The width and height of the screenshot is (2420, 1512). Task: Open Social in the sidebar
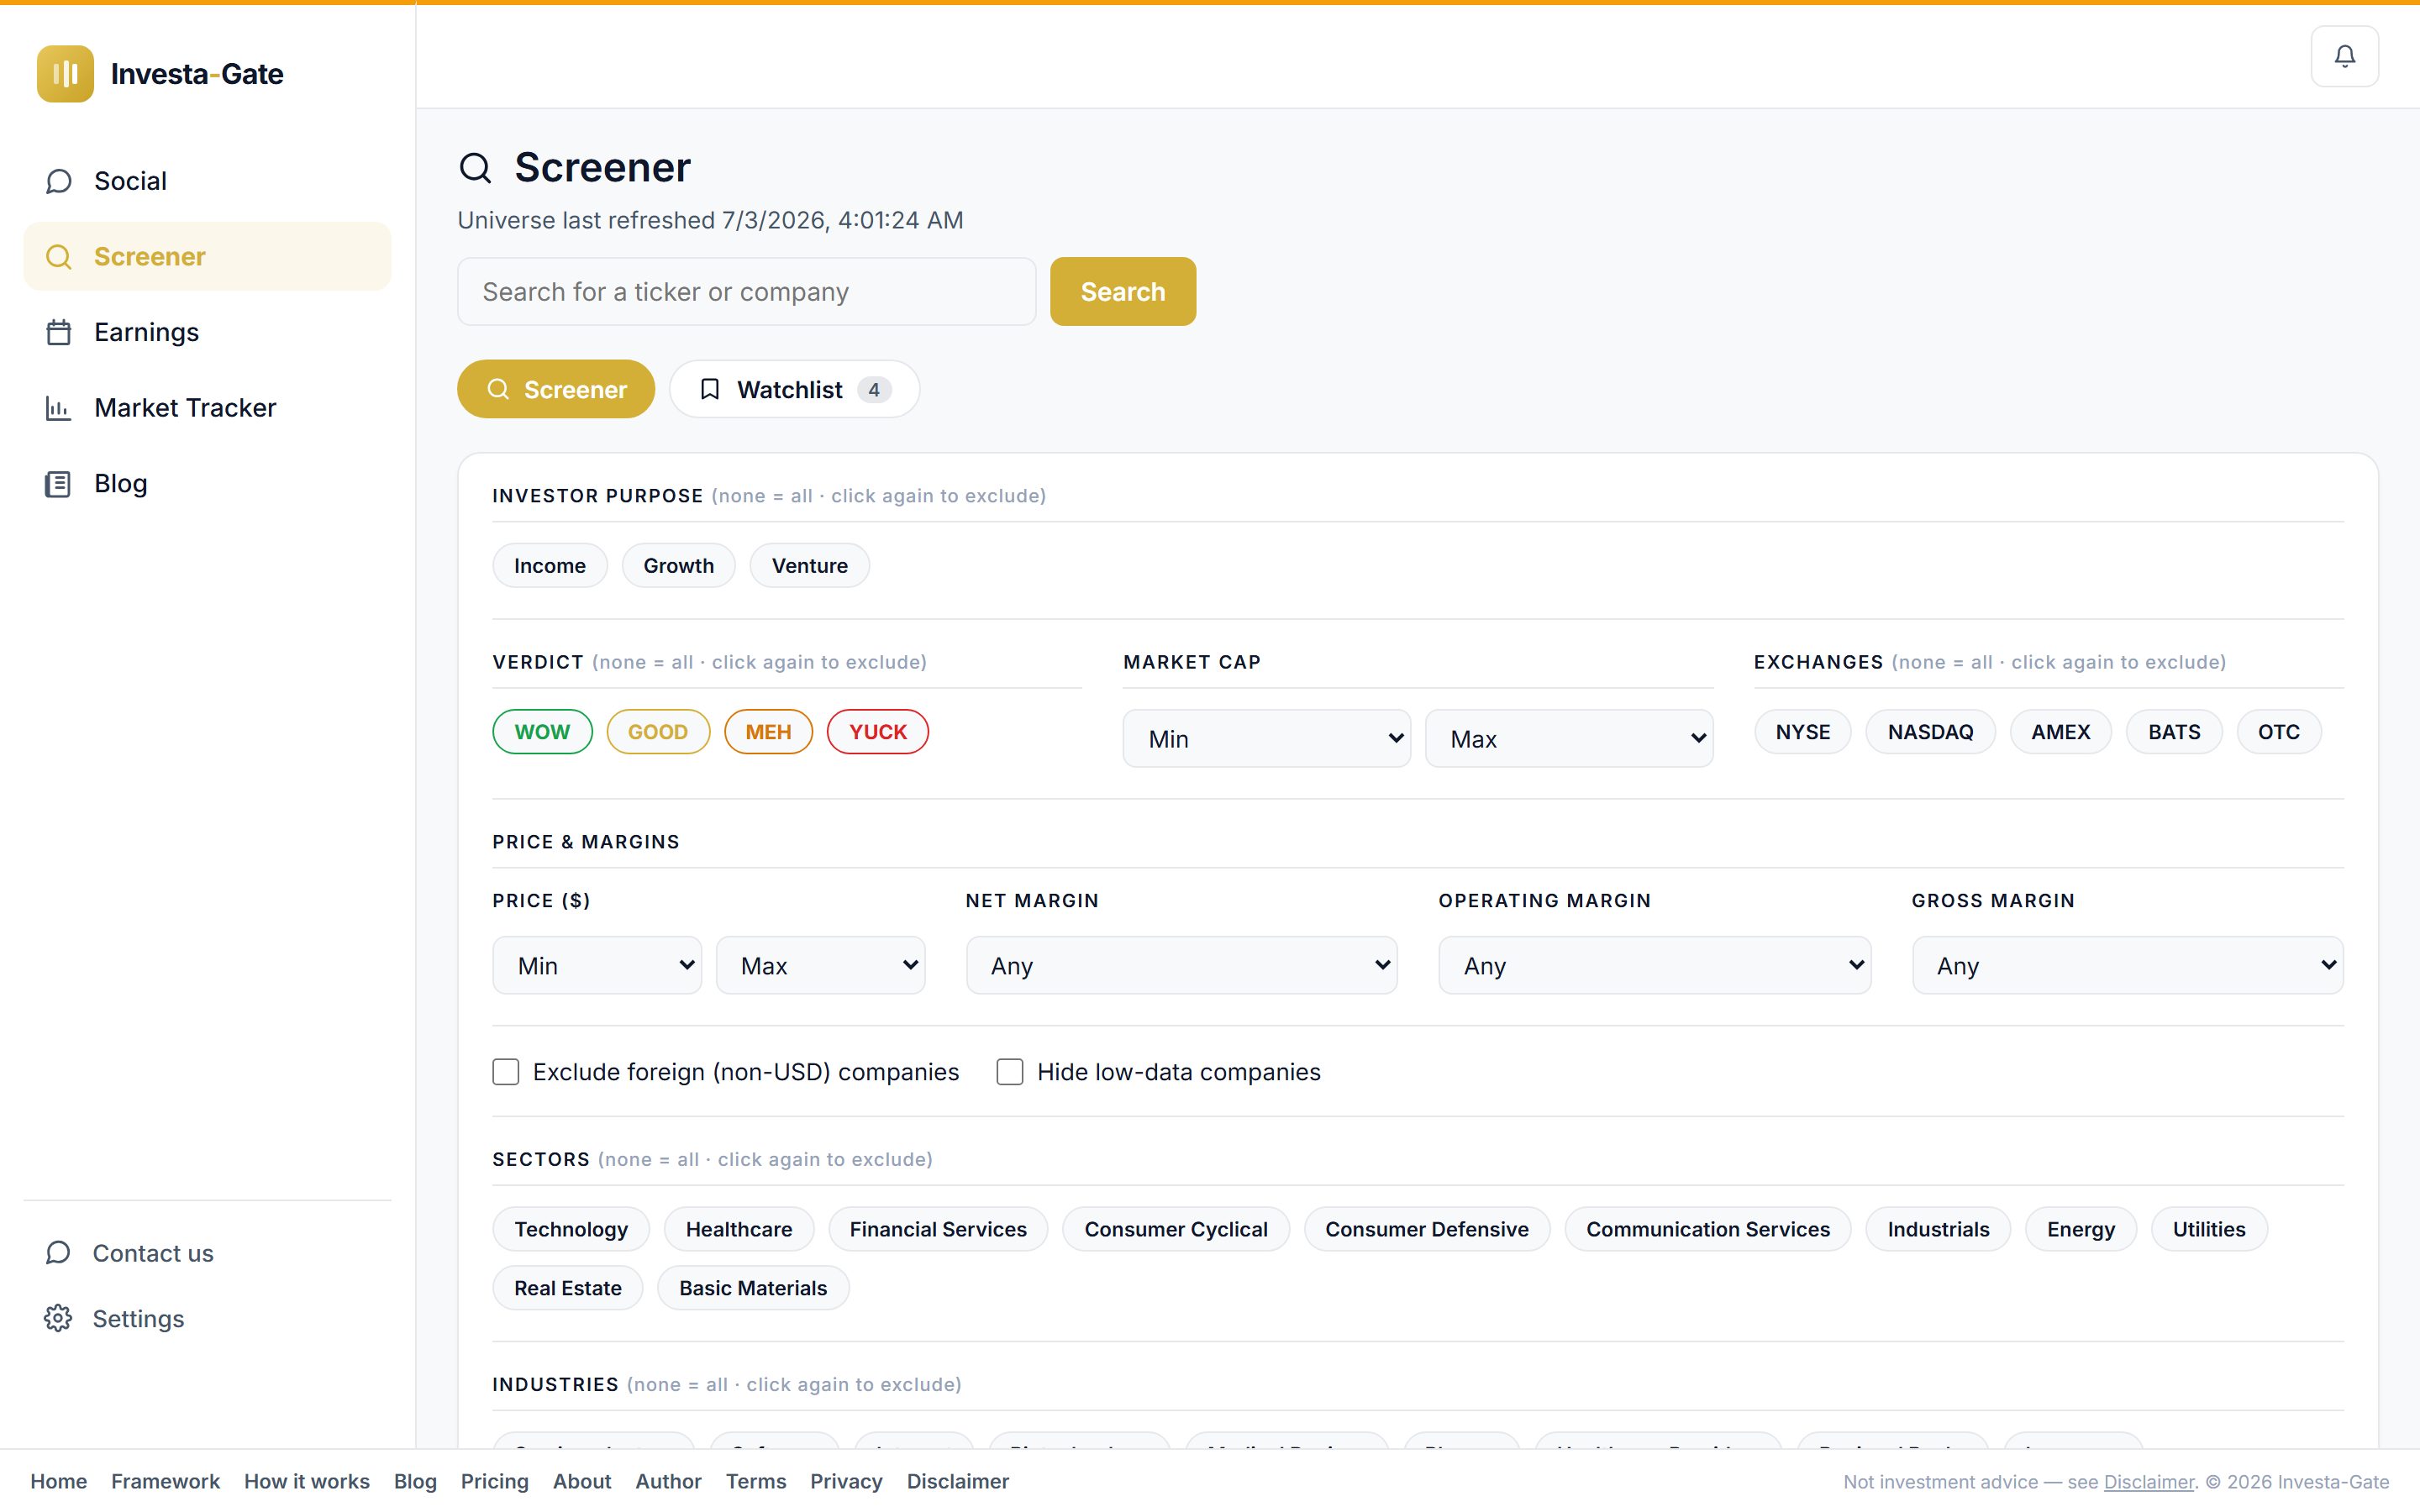coord(207,181)
